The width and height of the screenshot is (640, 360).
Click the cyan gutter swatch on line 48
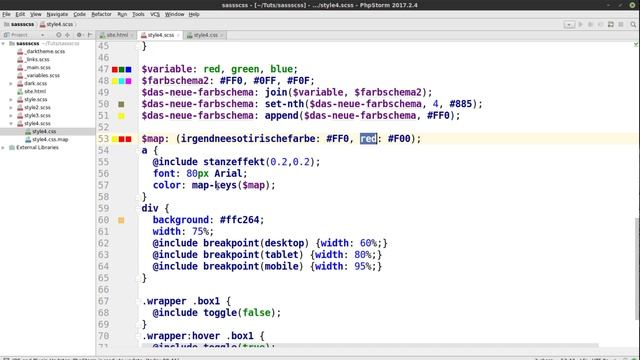(122, 81)
